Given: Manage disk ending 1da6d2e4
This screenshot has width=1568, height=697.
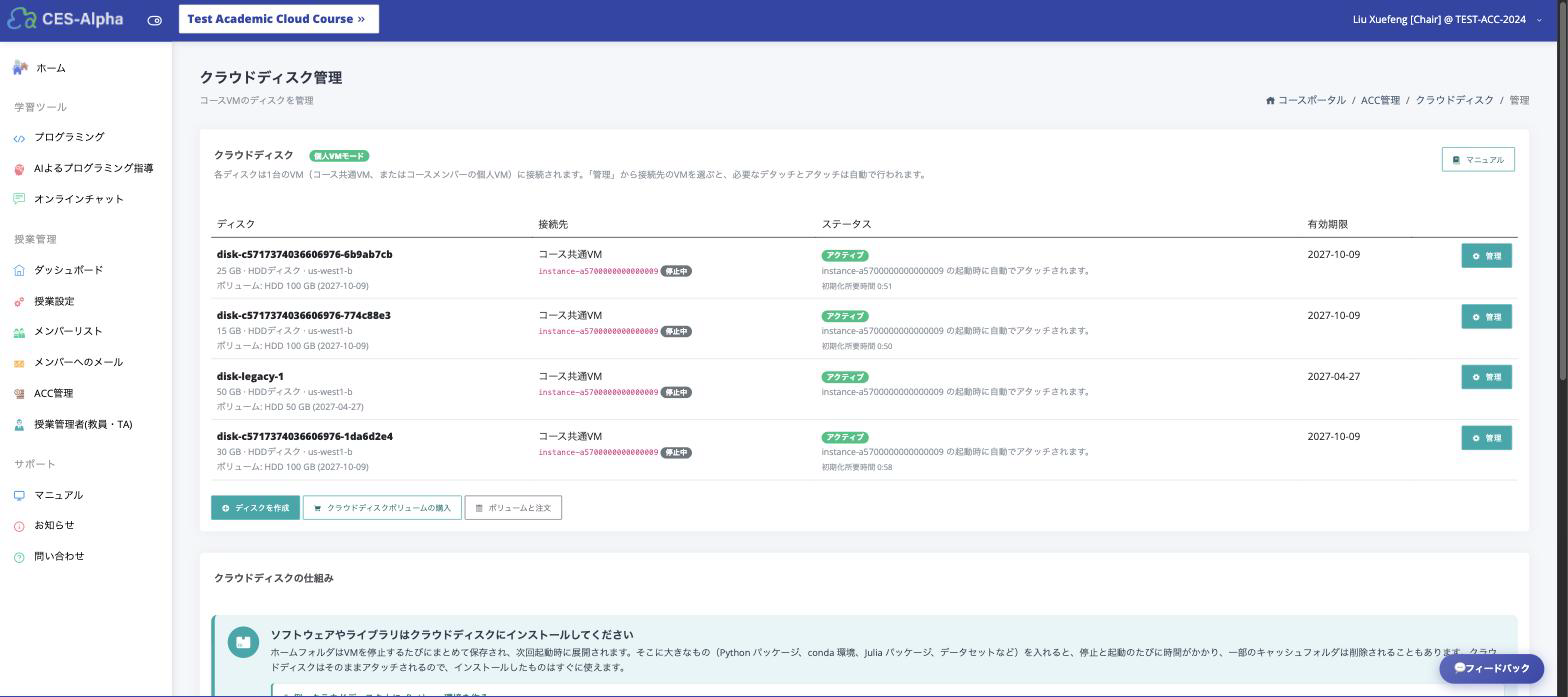Looking at the screenshot, I should click(x=1486, y=438).
